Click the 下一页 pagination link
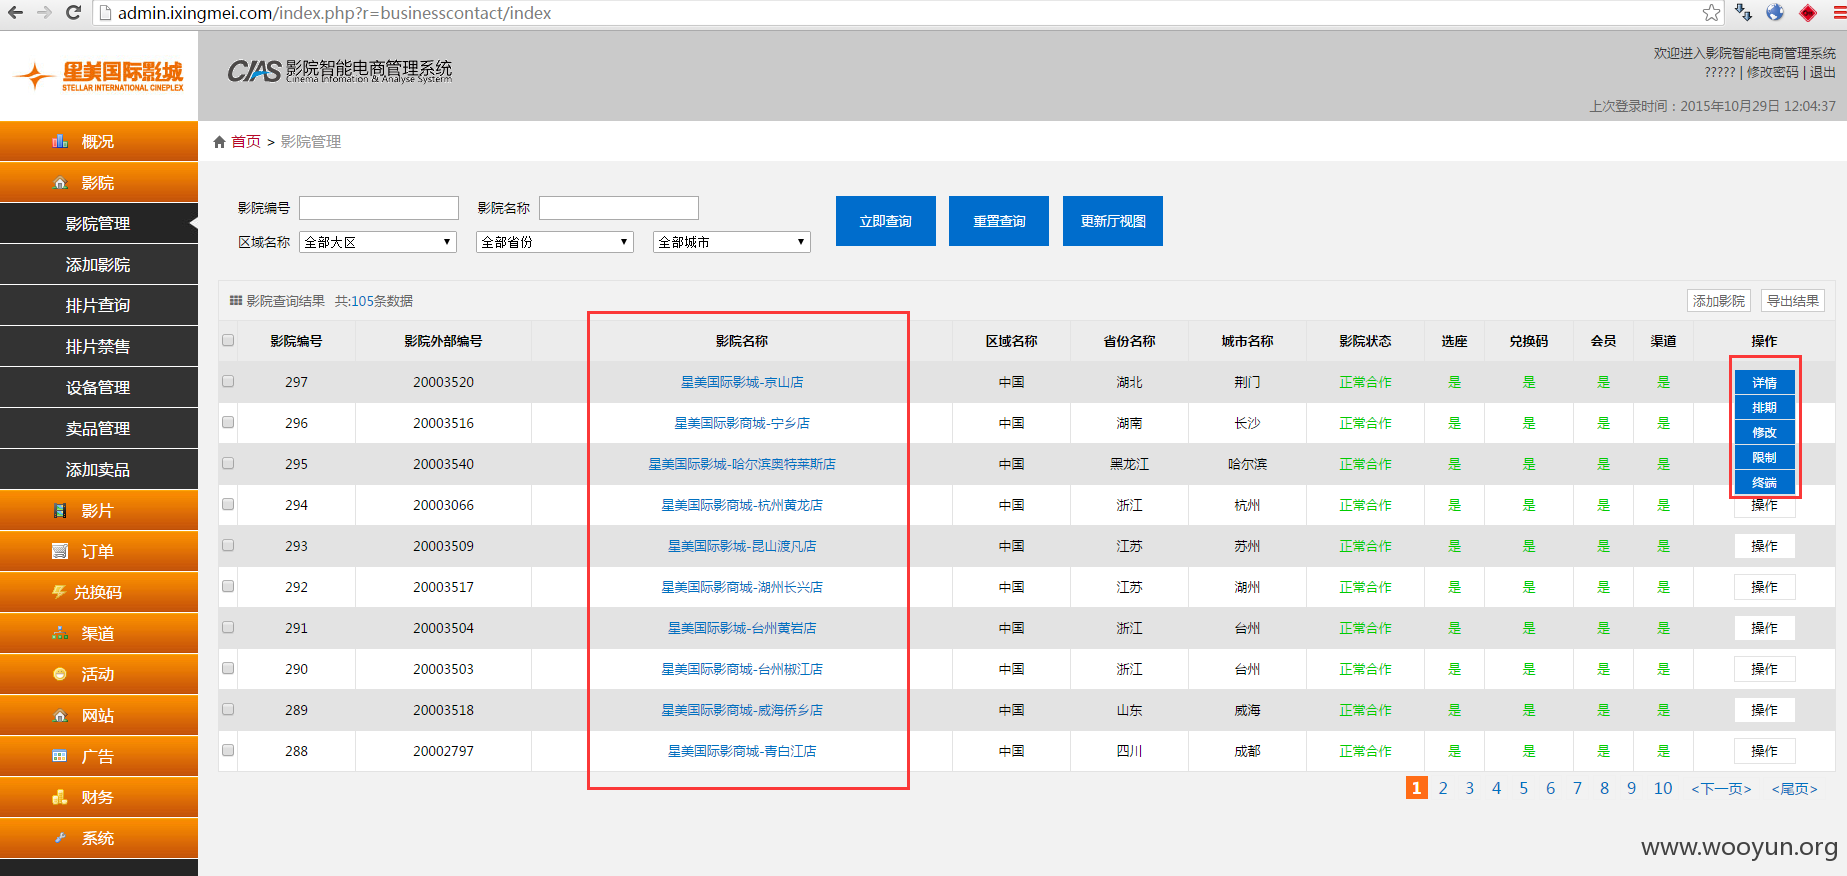This screenshot has height=876, width=1847. click(1721, 789)
